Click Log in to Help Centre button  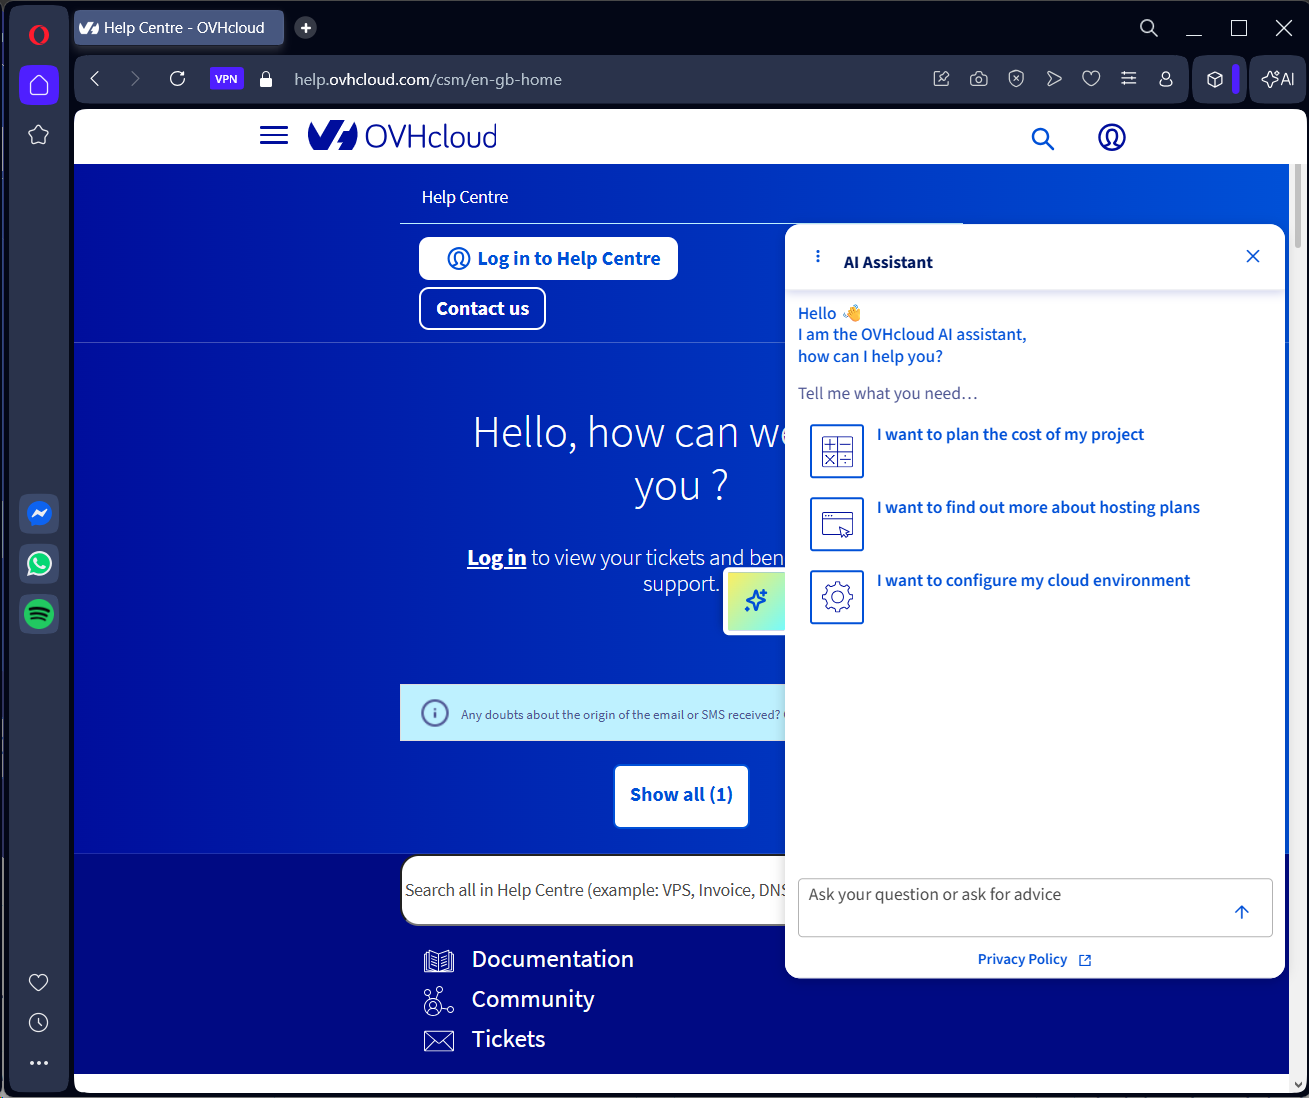point(548,259)
